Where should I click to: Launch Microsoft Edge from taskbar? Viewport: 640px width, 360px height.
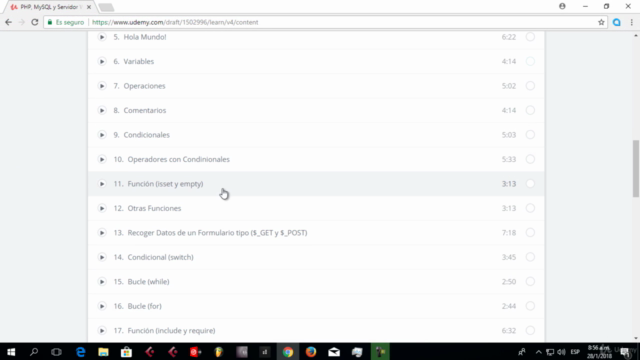point(80,352)
